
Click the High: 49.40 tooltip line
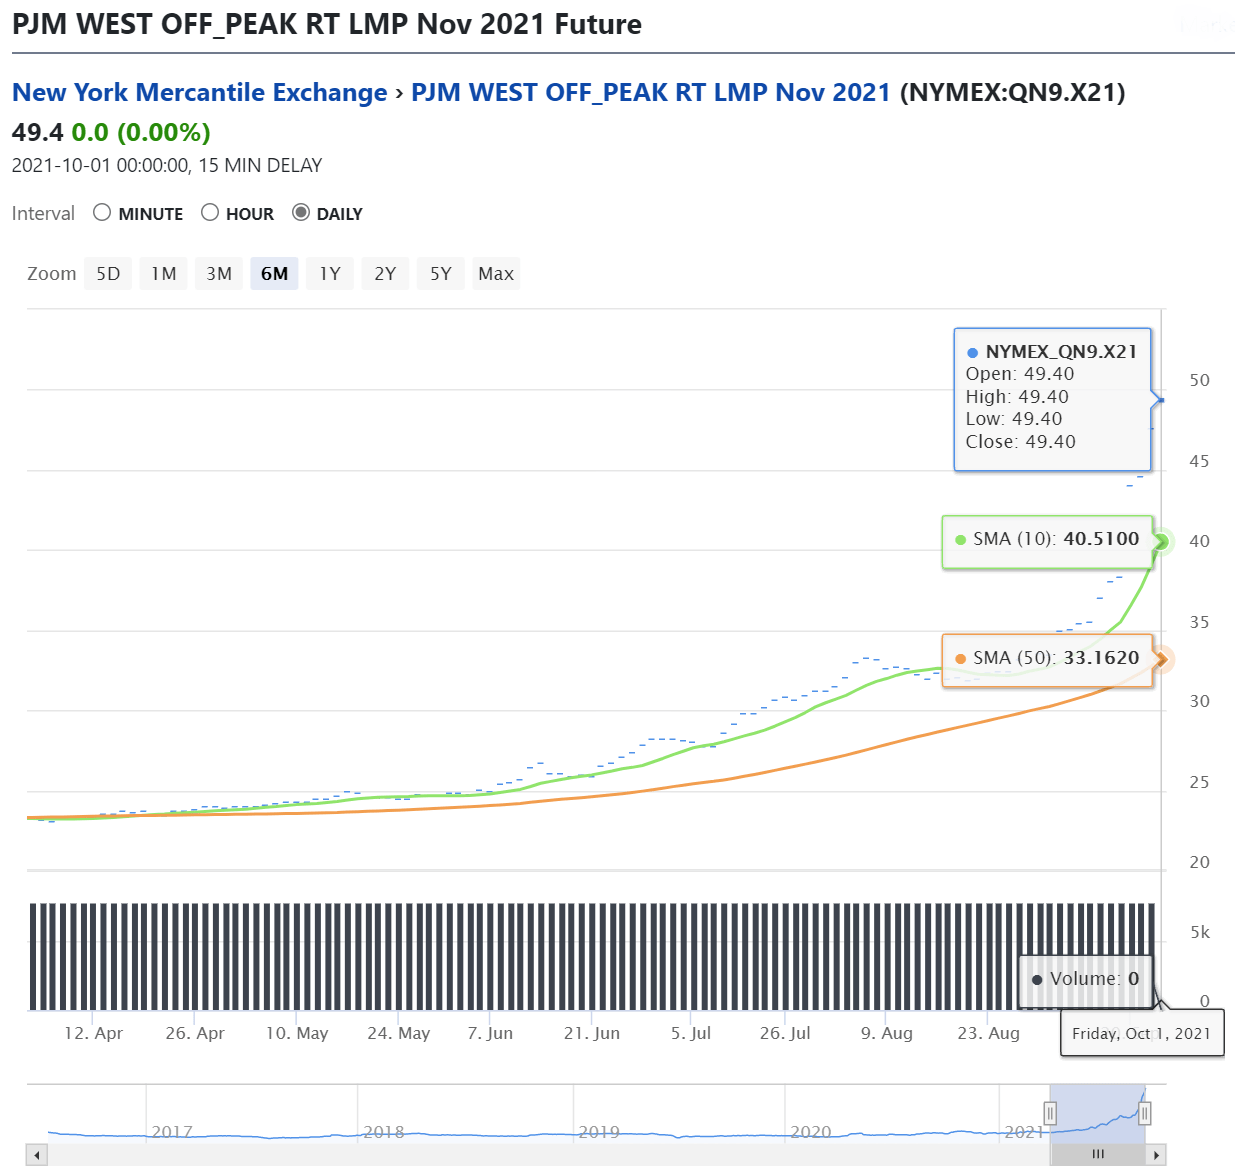click(1017, 397)
